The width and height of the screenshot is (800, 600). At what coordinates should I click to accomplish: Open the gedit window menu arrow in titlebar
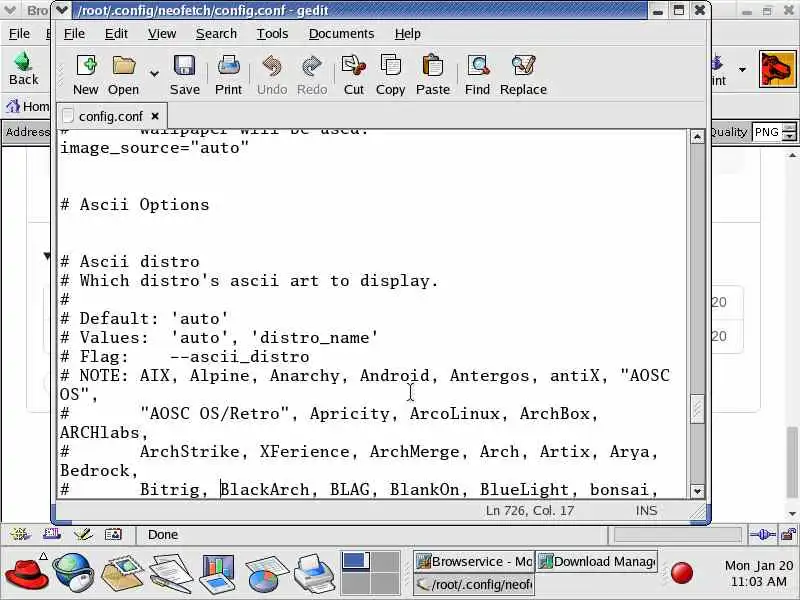[x=62, y=10]
